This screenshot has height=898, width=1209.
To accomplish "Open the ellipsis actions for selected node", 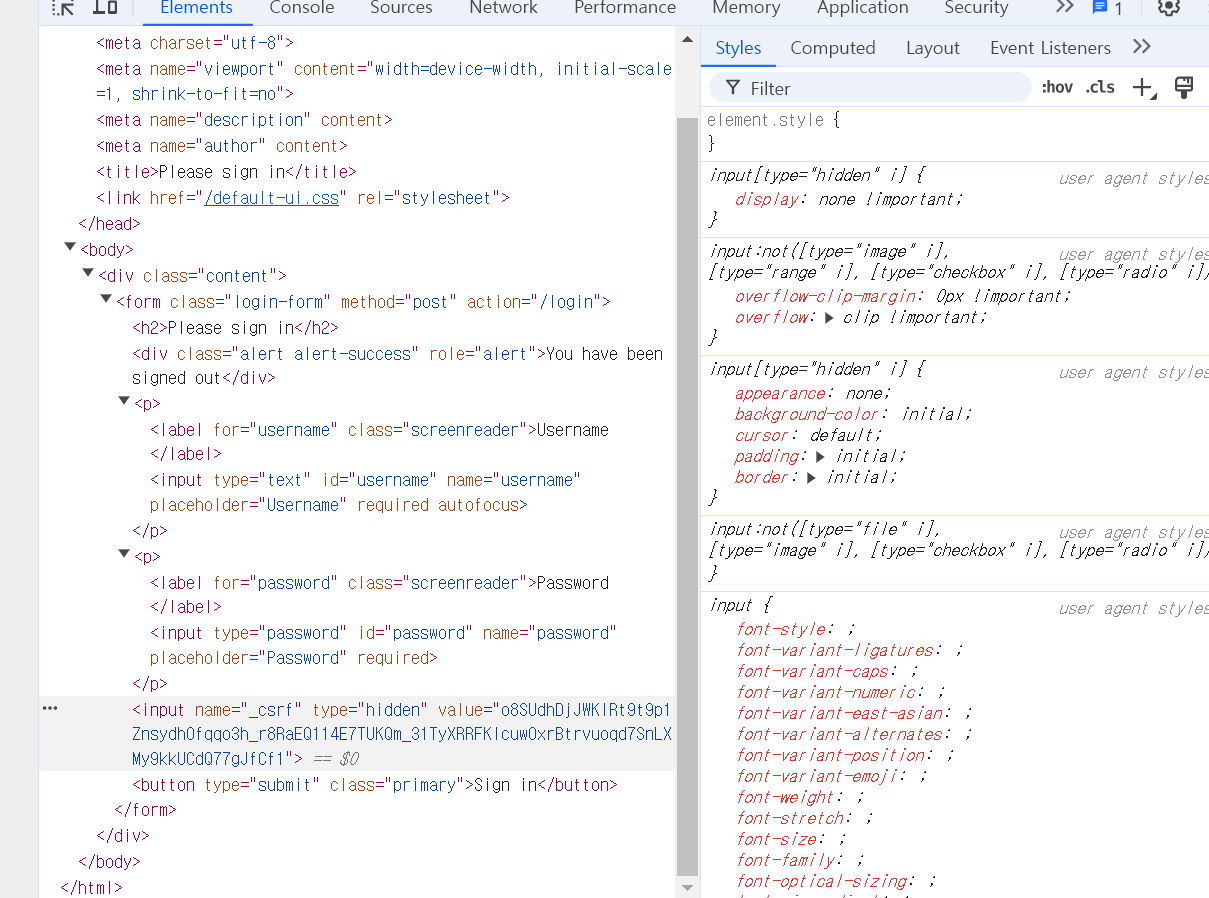I will pos(50,708).
